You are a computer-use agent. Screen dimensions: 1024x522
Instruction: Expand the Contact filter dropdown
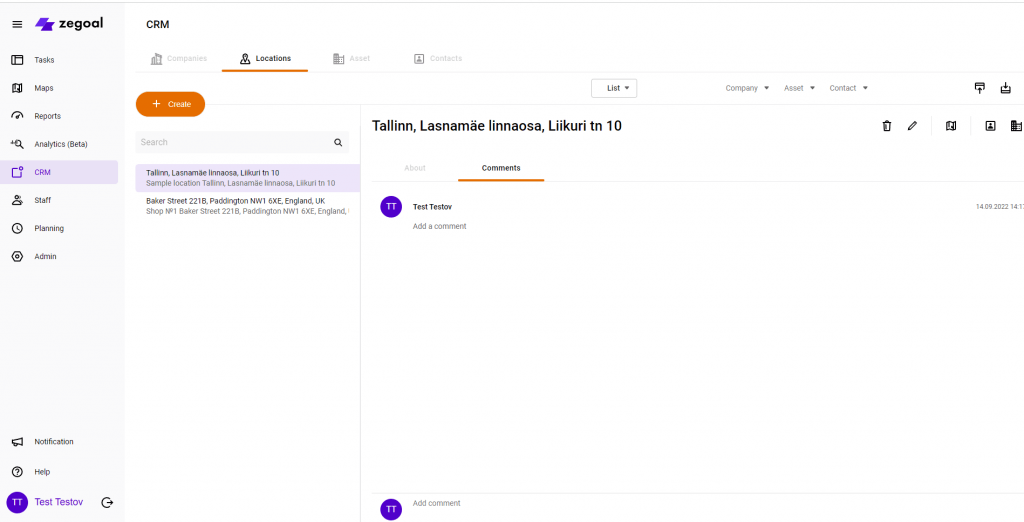click(848, 88)
